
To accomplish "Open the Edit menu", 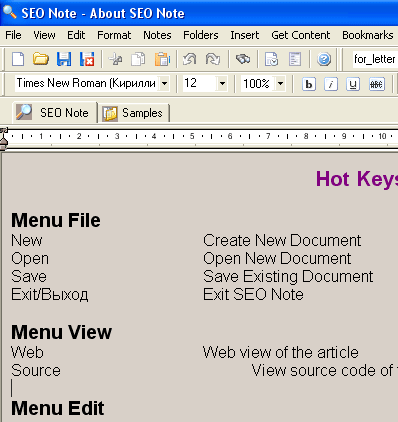I will pyautogui.click(x=76, y=35).
